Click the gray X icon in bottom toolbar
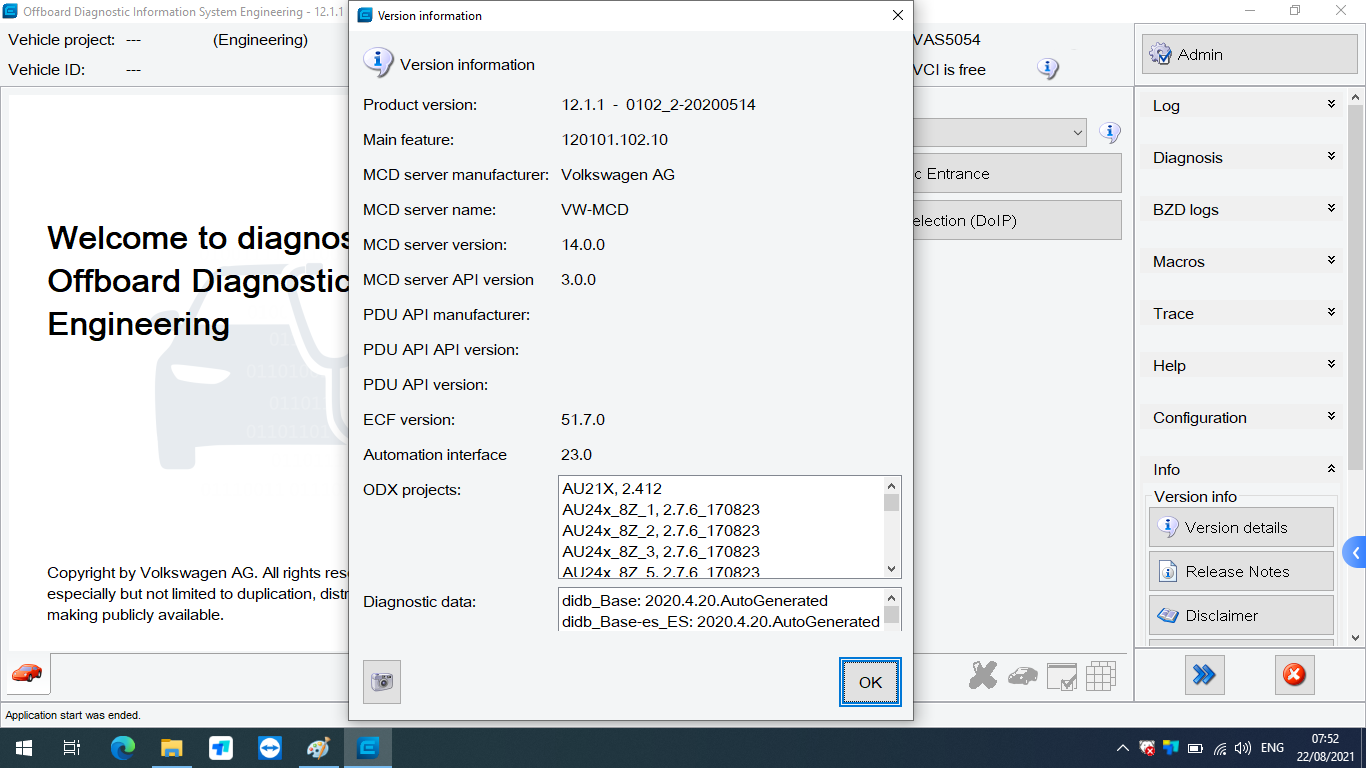1366x768 pixels. (982, 676)
